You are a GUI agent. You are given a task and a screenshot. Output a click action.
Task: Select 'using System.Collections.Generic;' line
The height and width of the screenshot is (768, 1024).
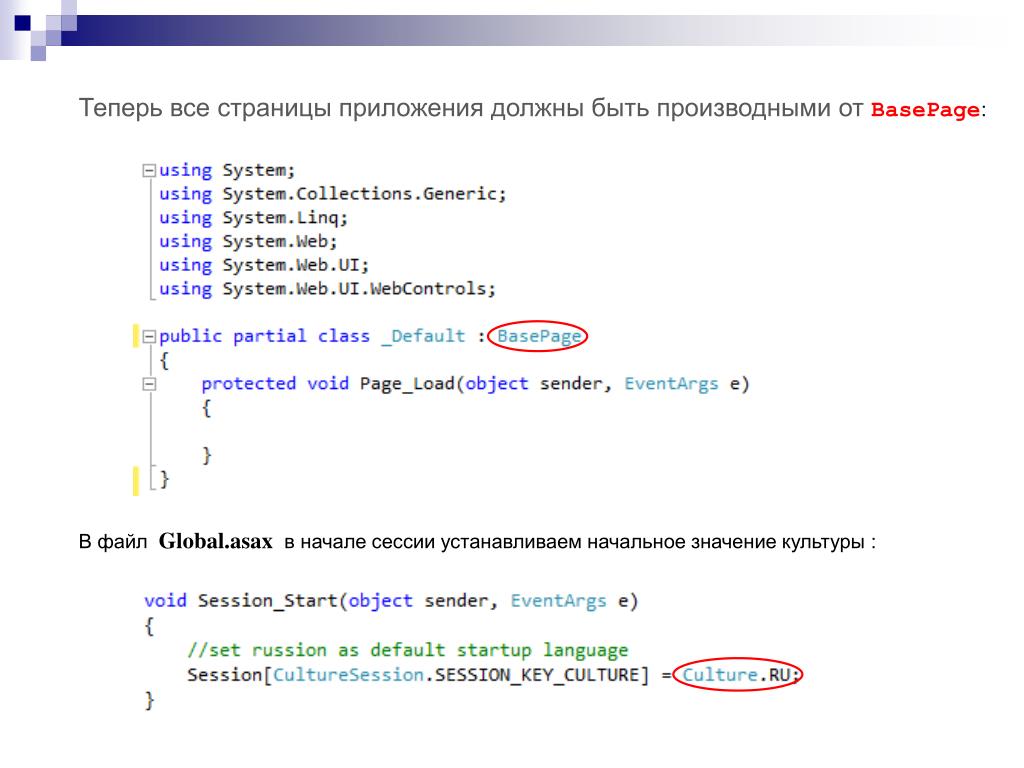coord(332,194)
